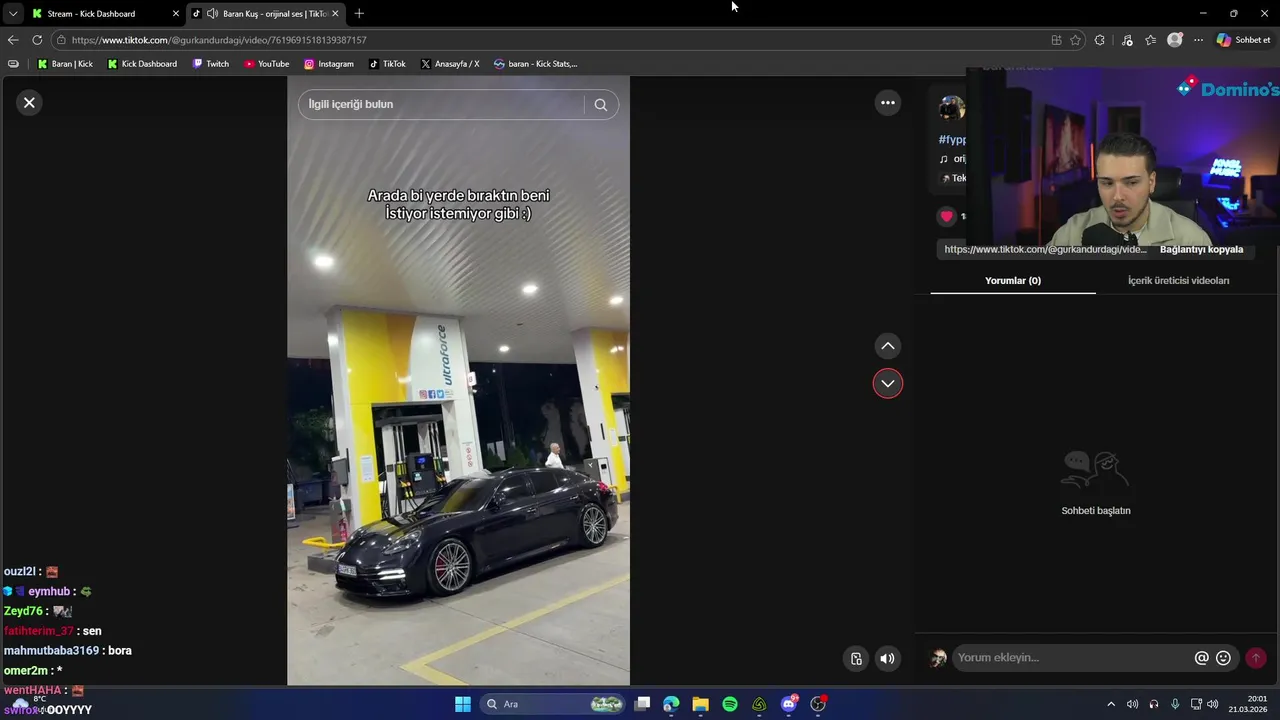Open the Twitch bookmark
The width and height of the screenshot is (1280, 720).
pos(211,64)
